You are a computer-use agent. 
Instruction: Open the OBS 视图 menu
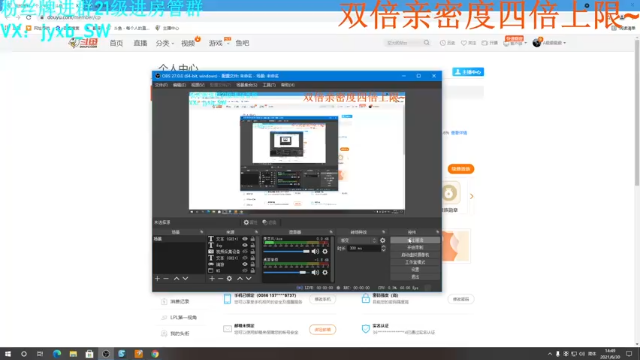[198, 85]
